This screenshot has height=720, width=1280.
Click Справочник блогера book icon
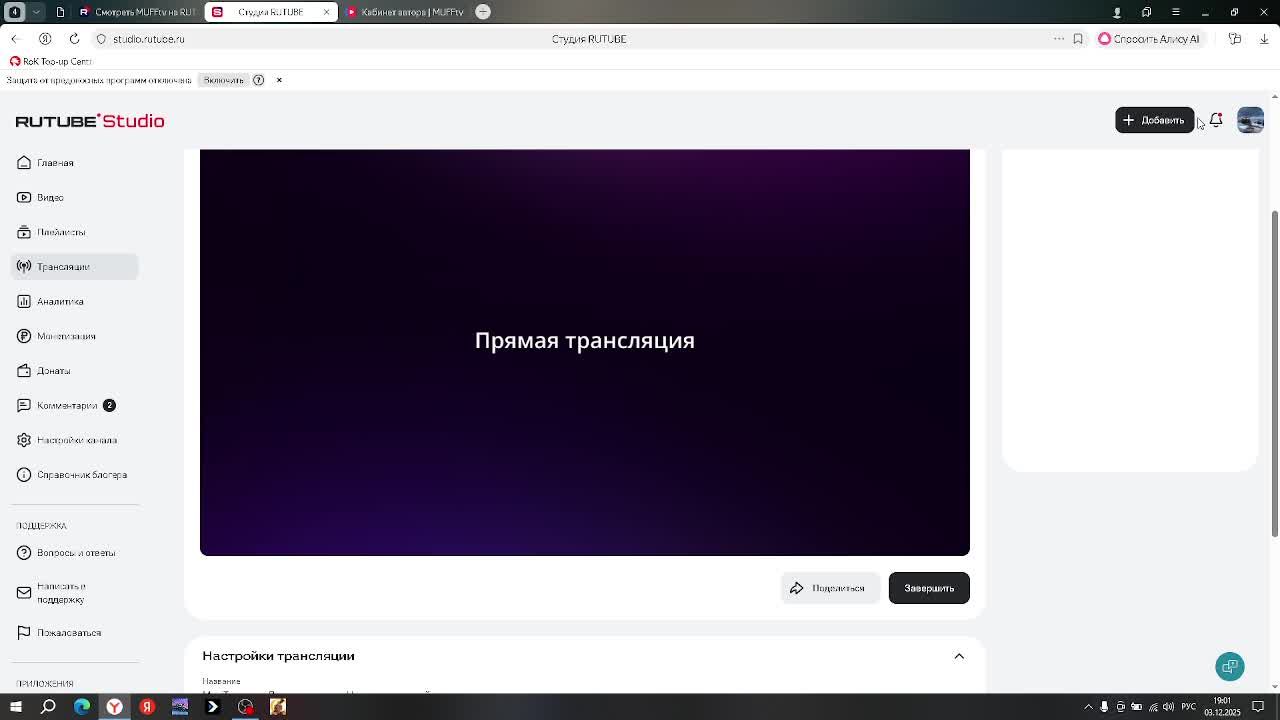[24, 475]
